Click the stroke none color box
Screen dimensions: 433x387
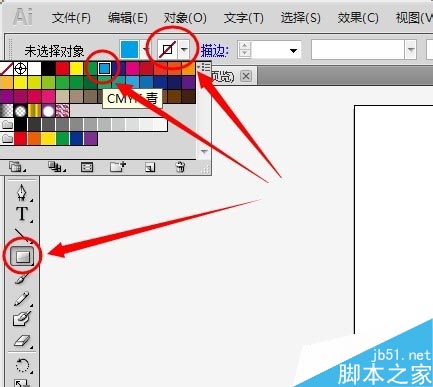click(x=168, y=50)
